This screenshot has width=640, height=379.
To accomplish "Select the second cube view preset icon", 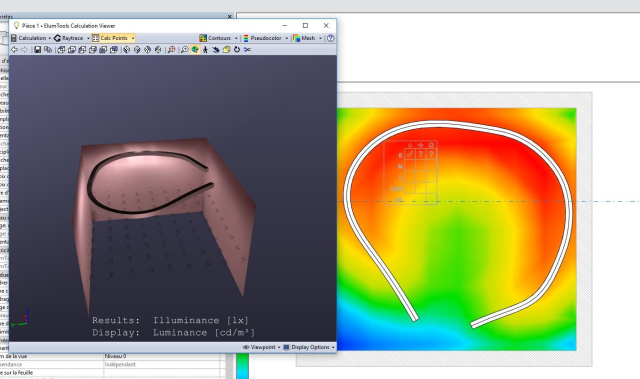I will click(71, 49).
